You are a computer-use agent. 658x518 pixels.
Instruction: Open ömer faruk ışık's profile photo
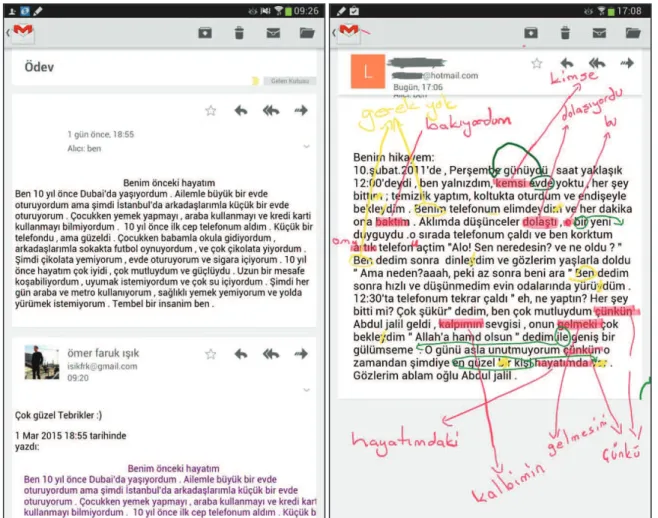[42, 362]
